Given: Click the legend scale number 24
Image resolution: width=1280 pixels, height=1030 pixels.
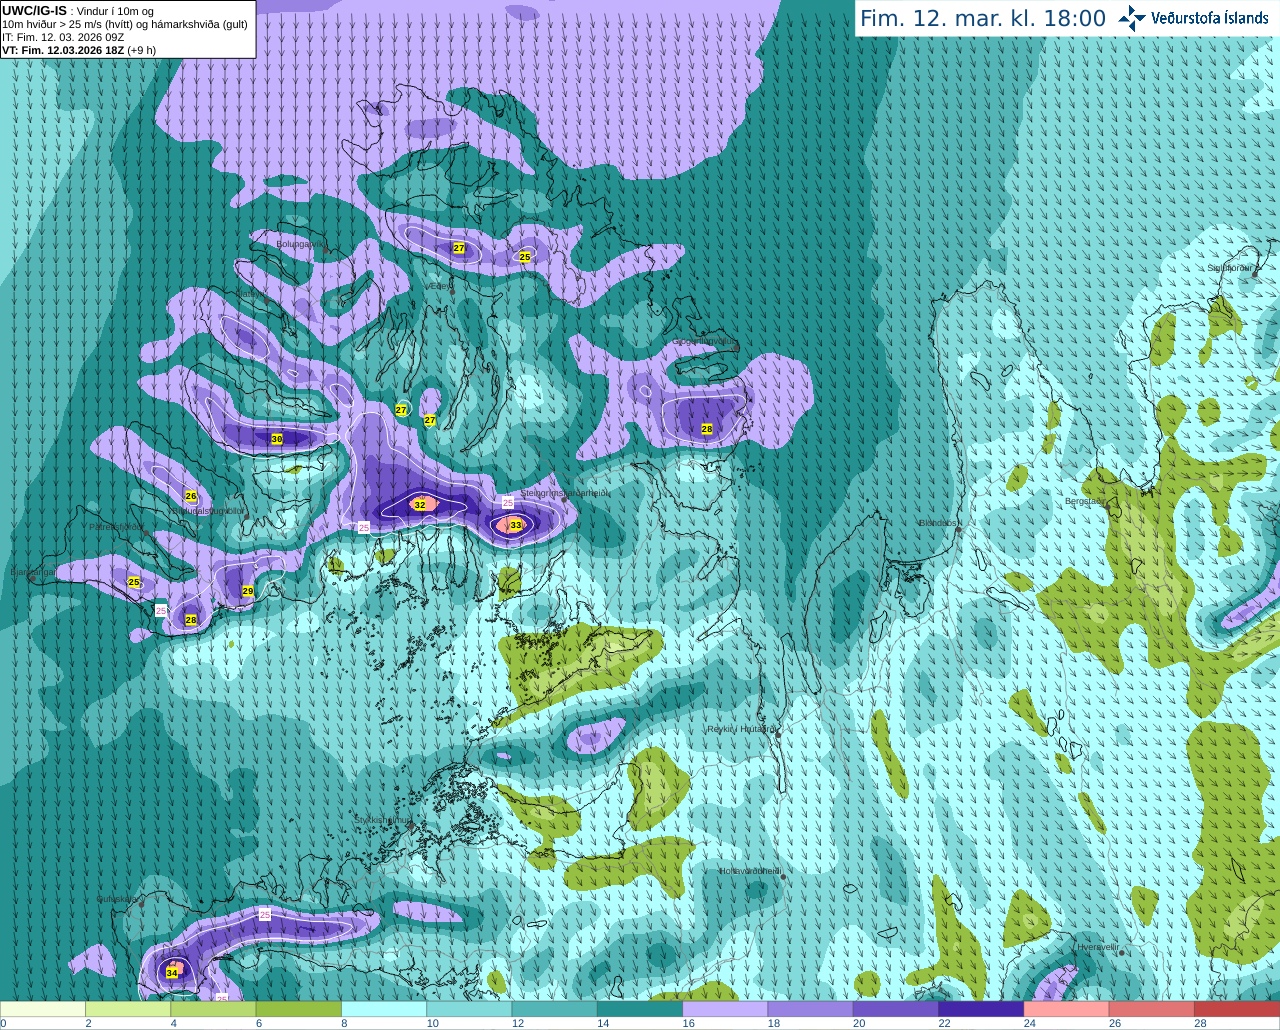Looking at the screenshot, I should point(1029,1023).
